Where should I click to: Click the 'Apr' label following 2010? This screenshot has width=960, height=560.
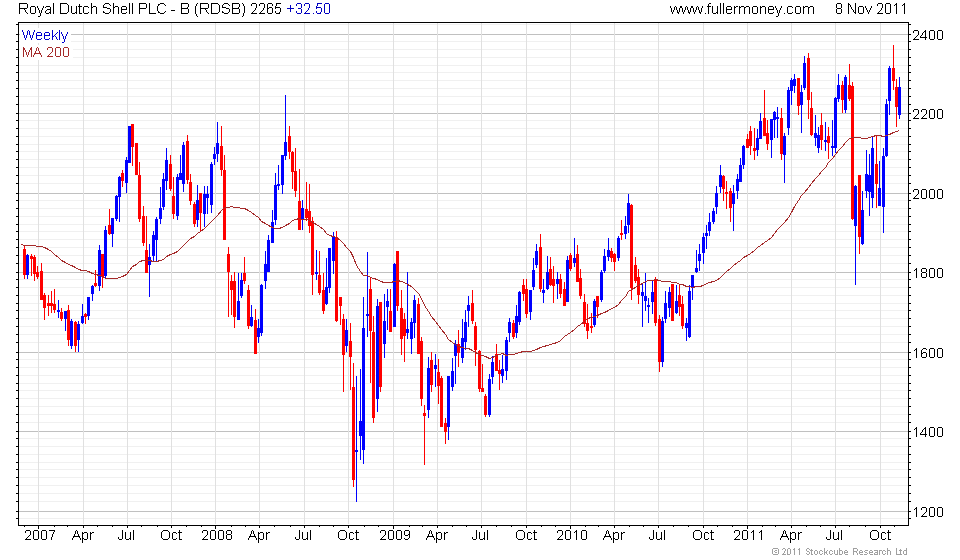pyautogui.click(x=613, y=536)
